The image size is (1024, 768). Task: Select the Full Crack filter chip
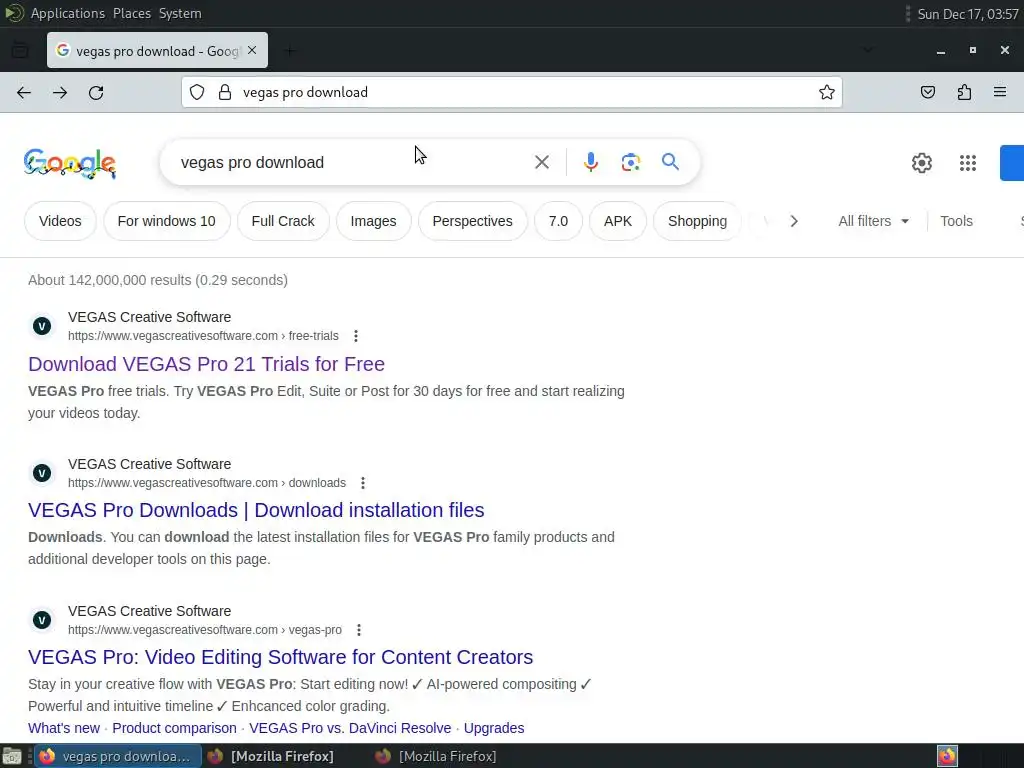pos(283,221)
